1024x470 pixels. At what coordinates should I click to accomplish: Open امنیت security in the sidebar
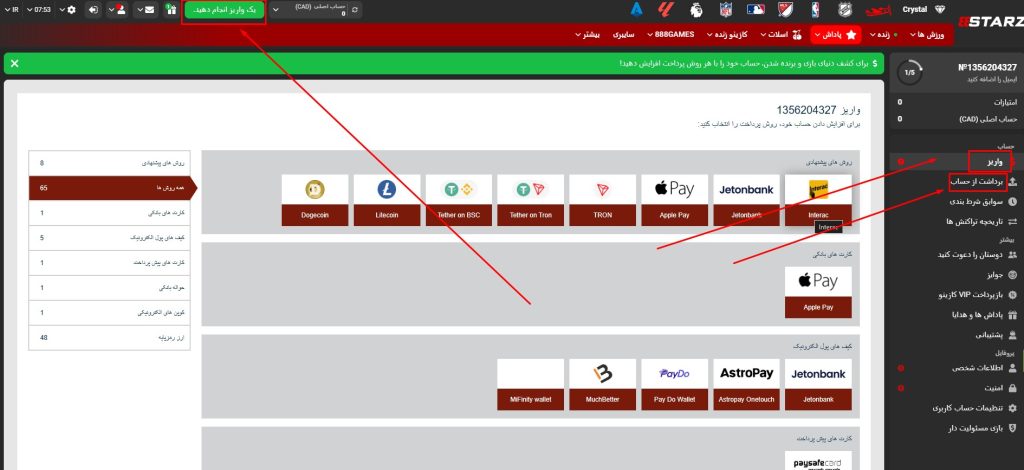[999, 388]
